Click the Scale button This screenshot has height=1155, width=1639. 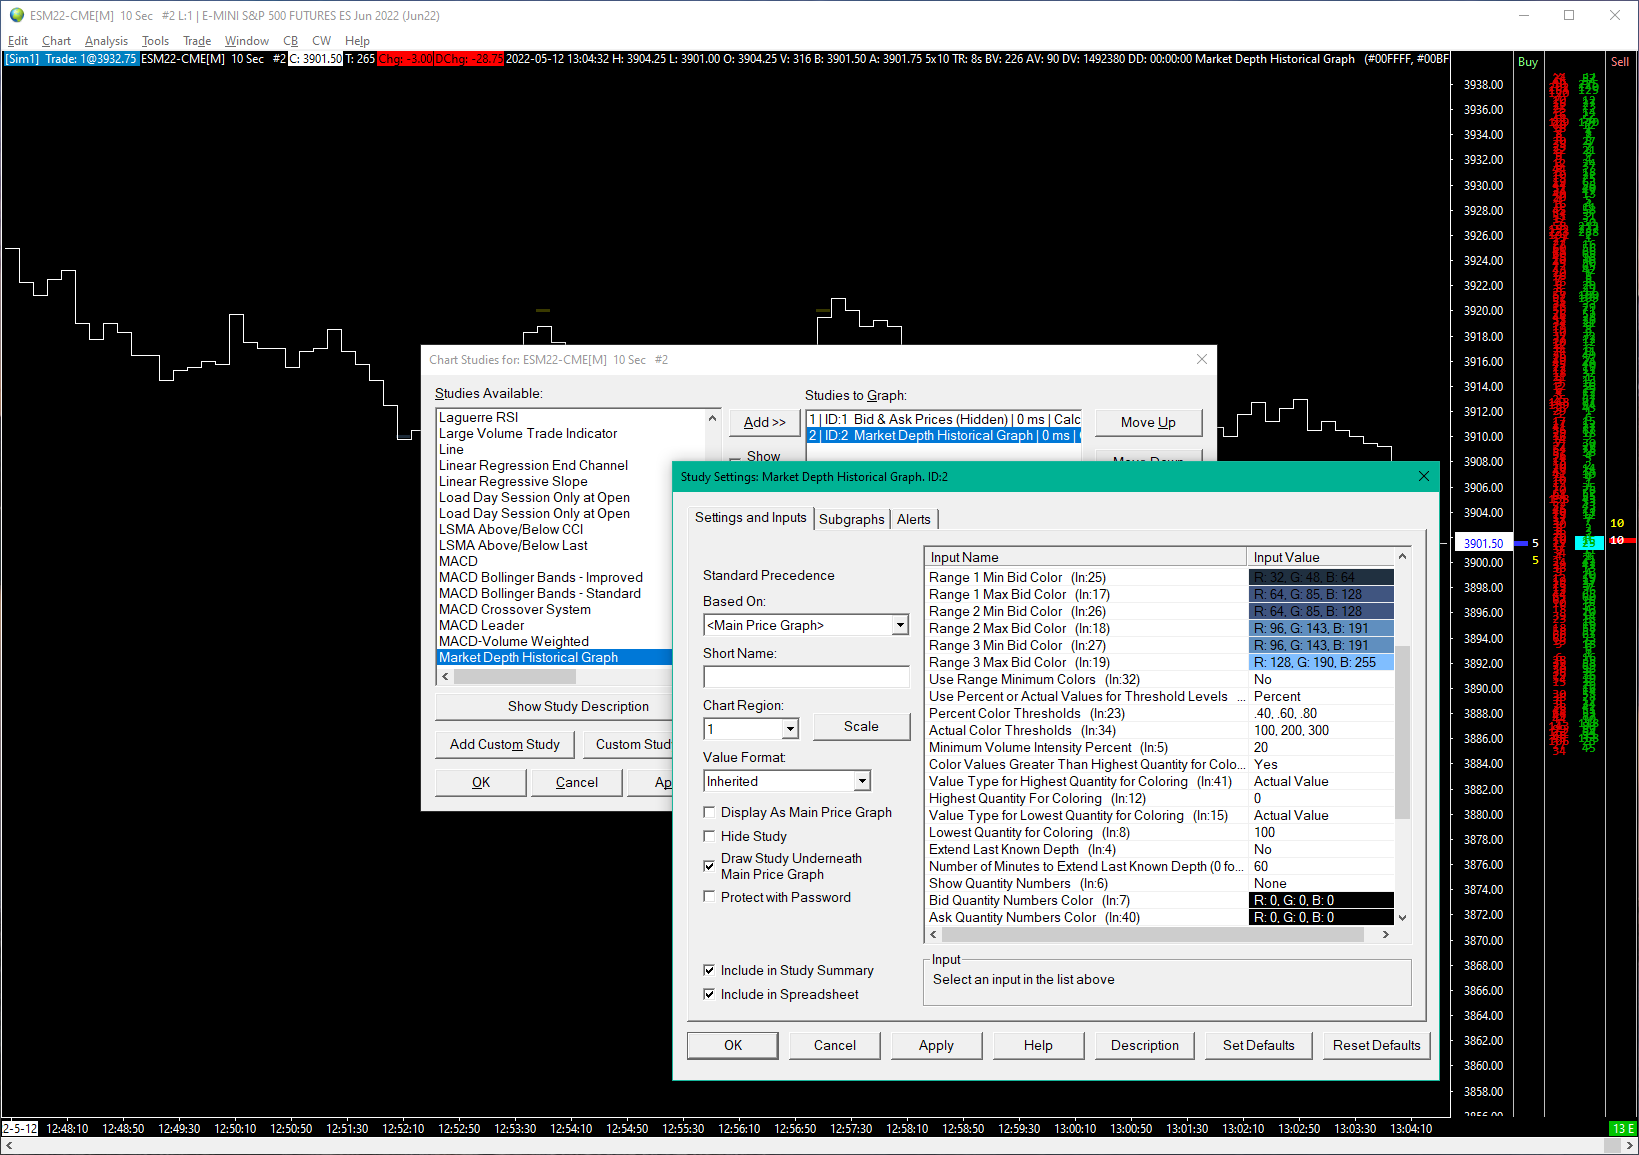pyautogui.click(x=861, y=726)
